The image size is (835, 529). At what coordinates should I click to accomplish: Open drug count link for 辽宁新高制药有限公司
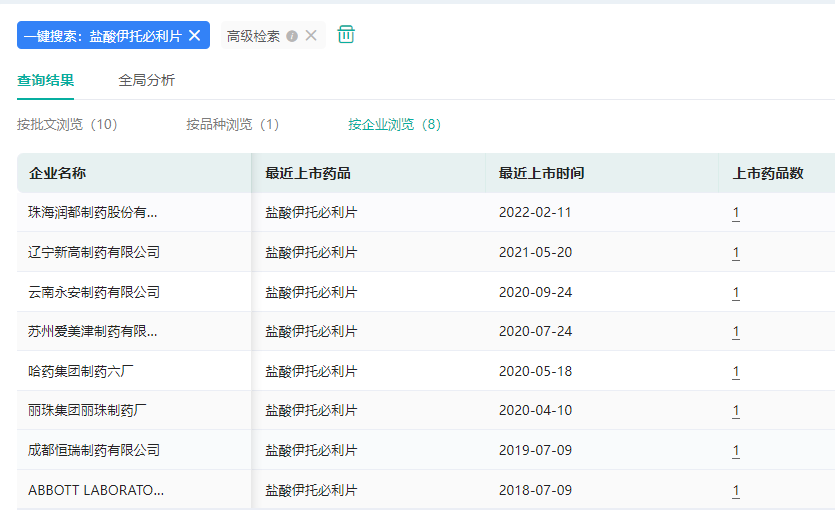736,253
